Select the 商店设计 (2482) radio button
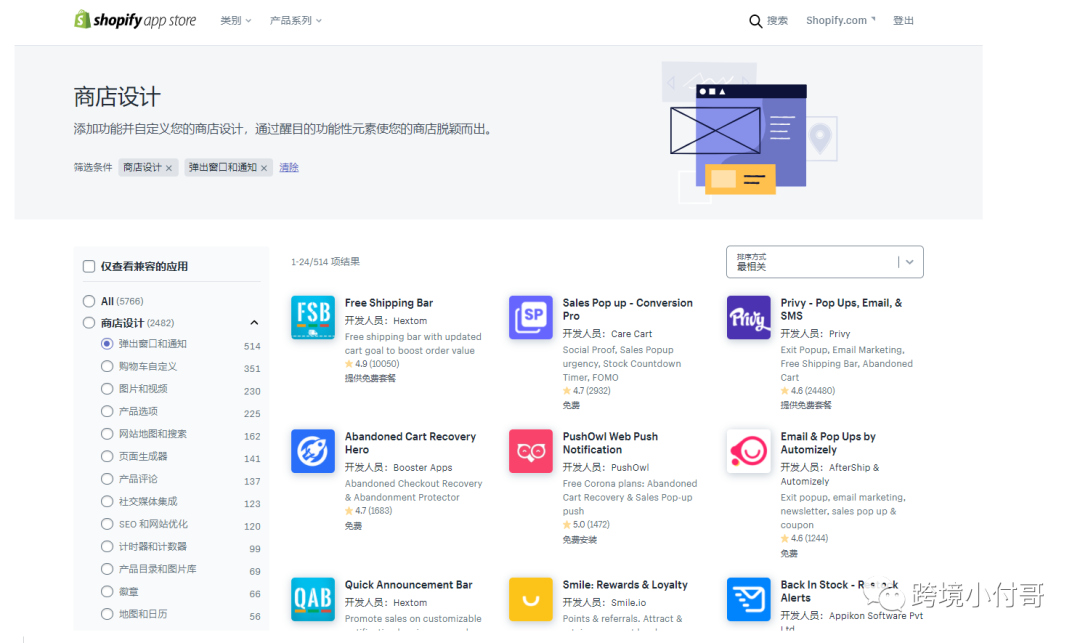This screenshot has height=643, width=1080. point(89,323)
